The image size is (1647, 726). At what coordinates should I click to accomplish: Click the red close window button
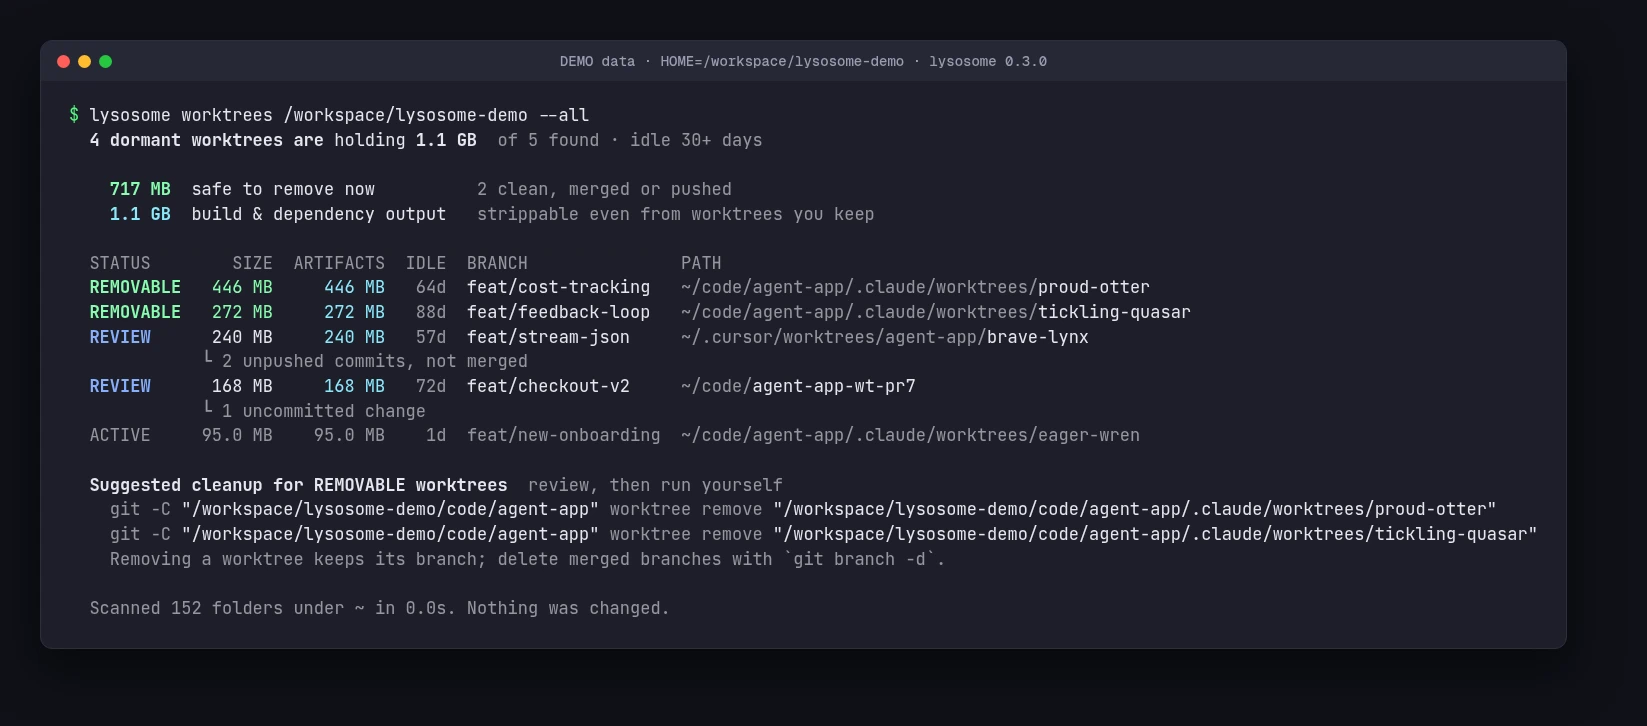pos(63,62)
